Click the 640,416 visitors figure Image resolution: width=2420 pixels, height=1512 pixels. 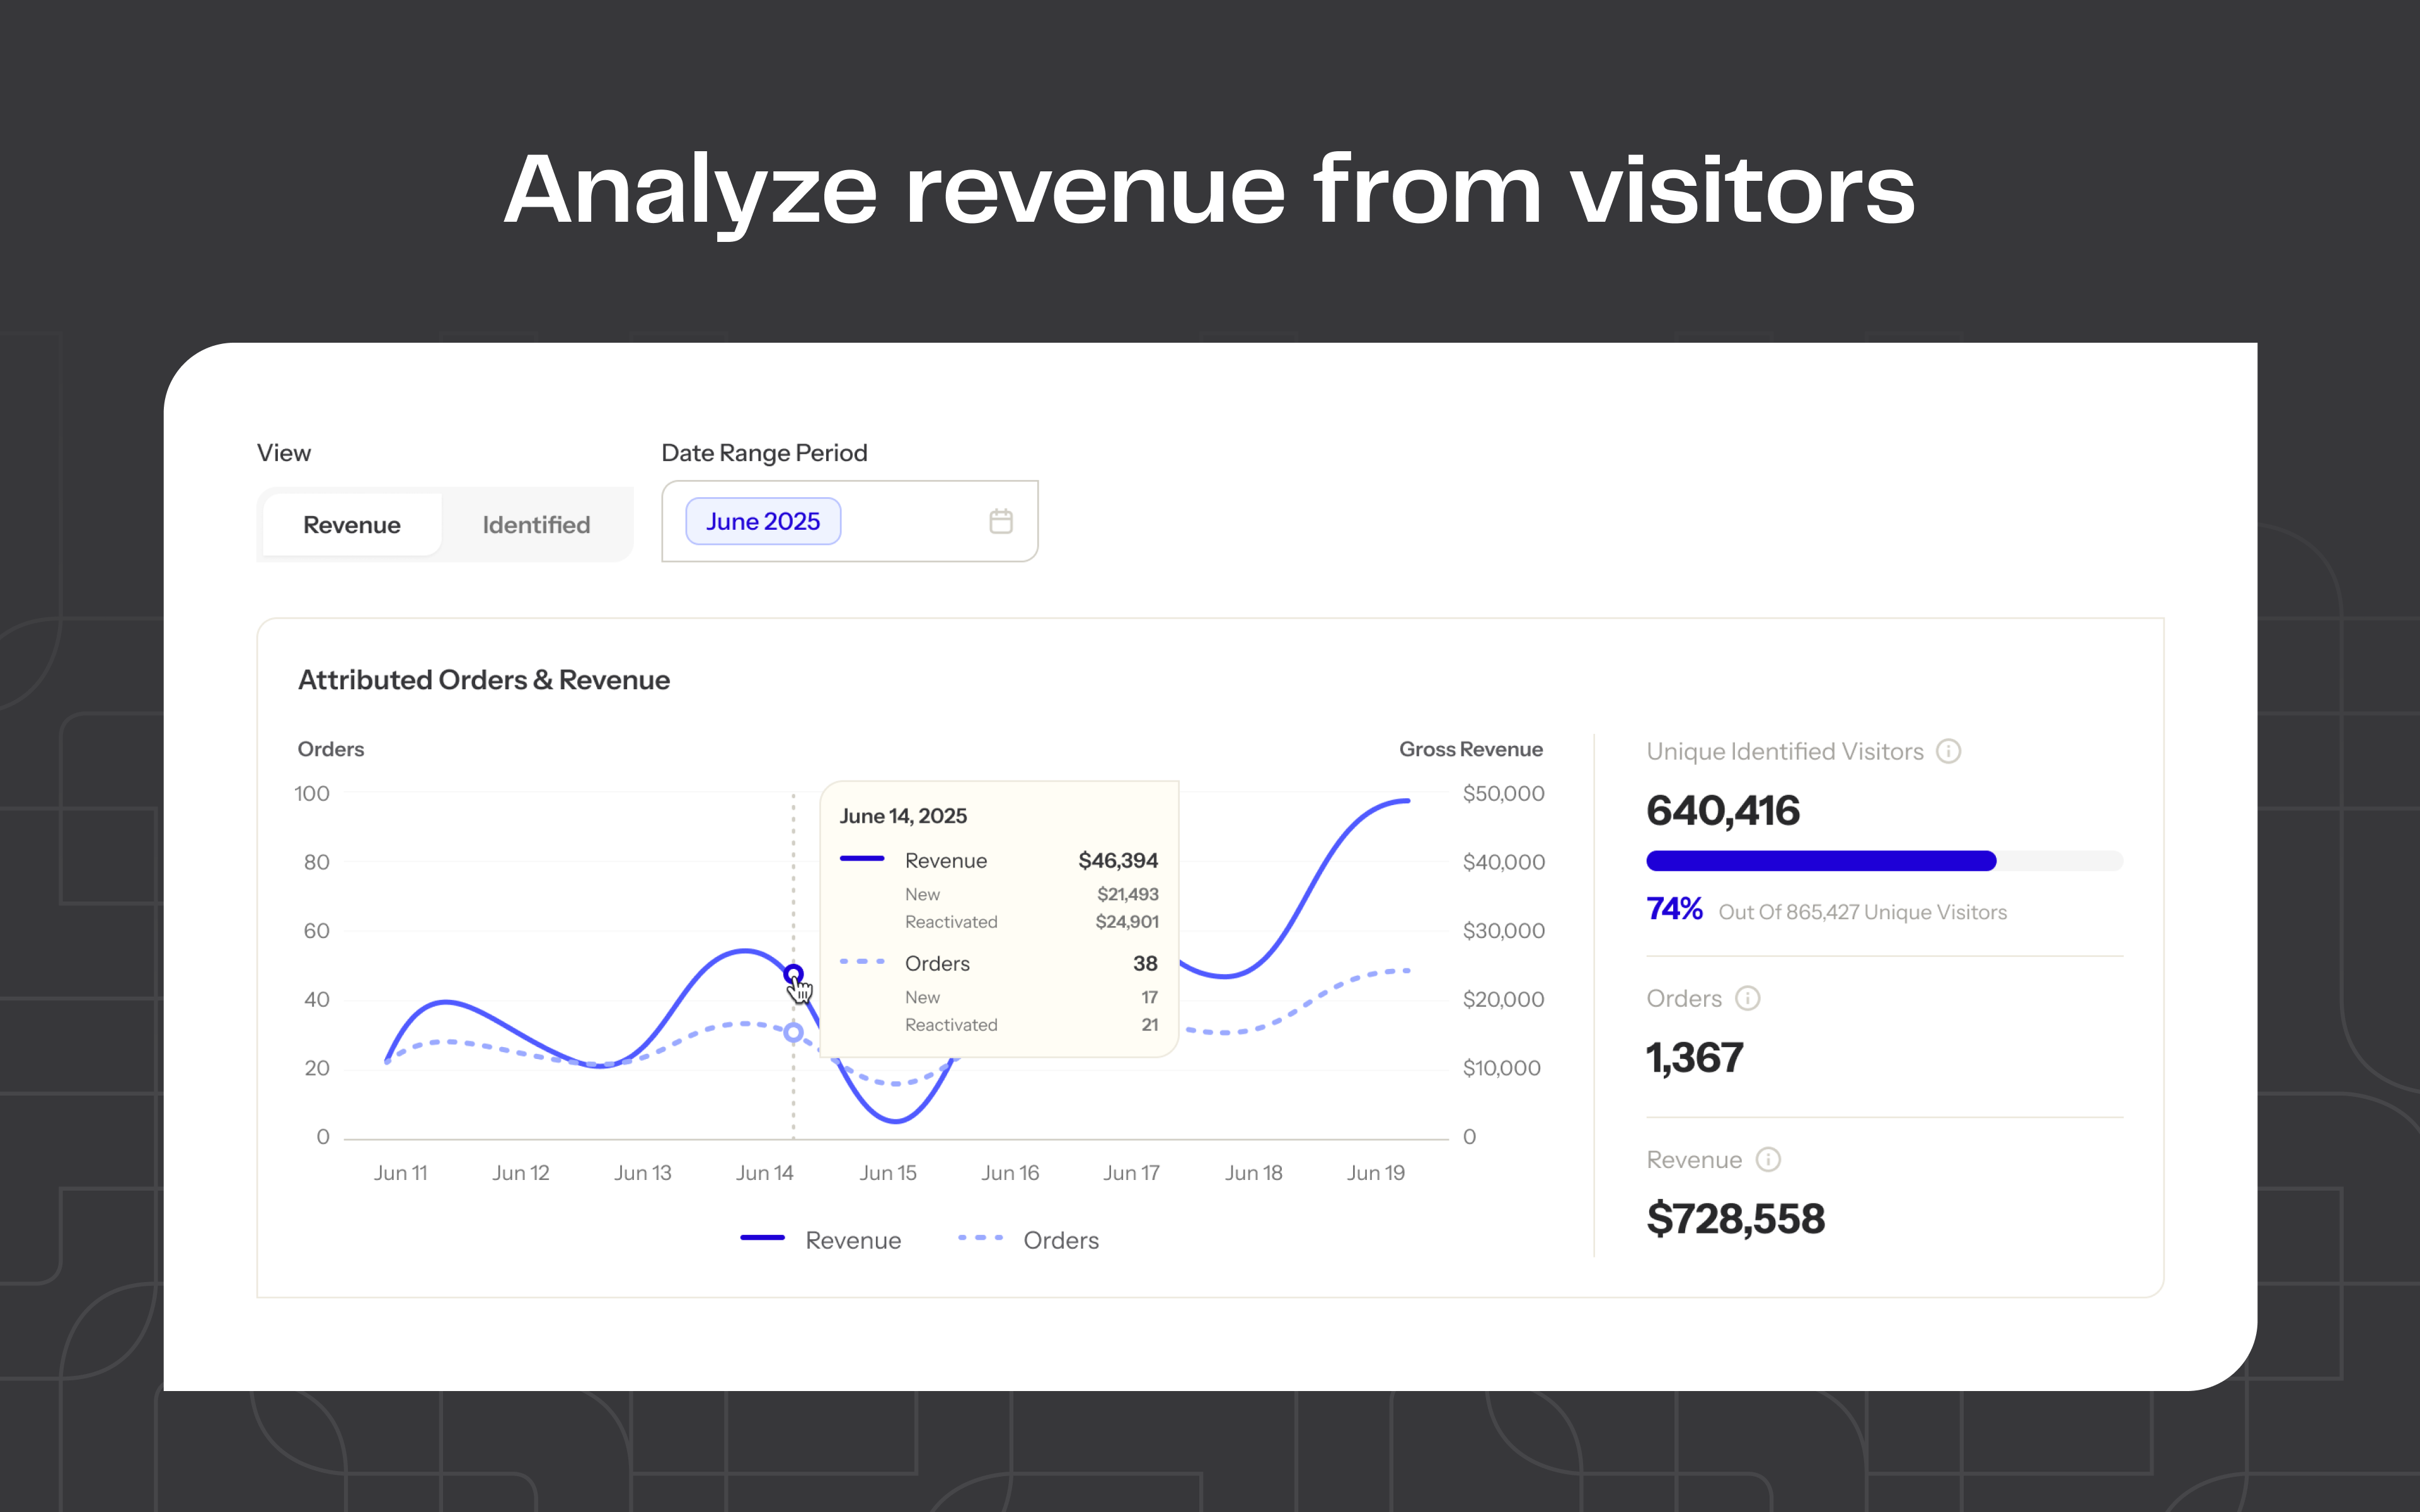1722,811
